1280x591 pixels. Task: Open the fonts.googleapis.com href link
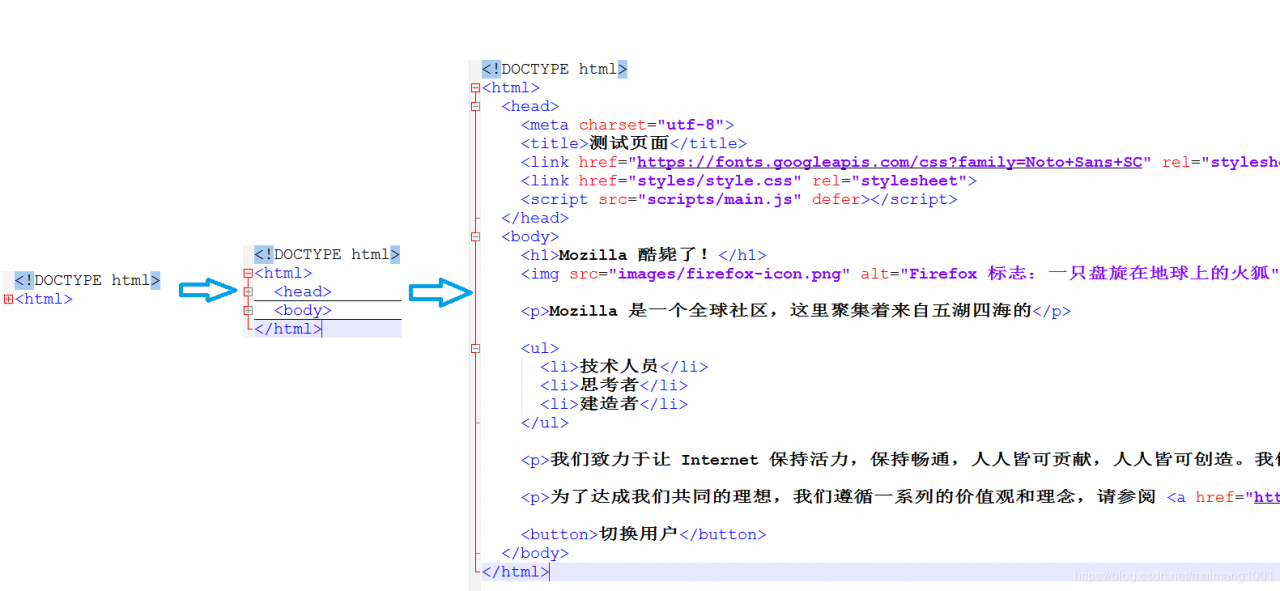tap(889, 162)
